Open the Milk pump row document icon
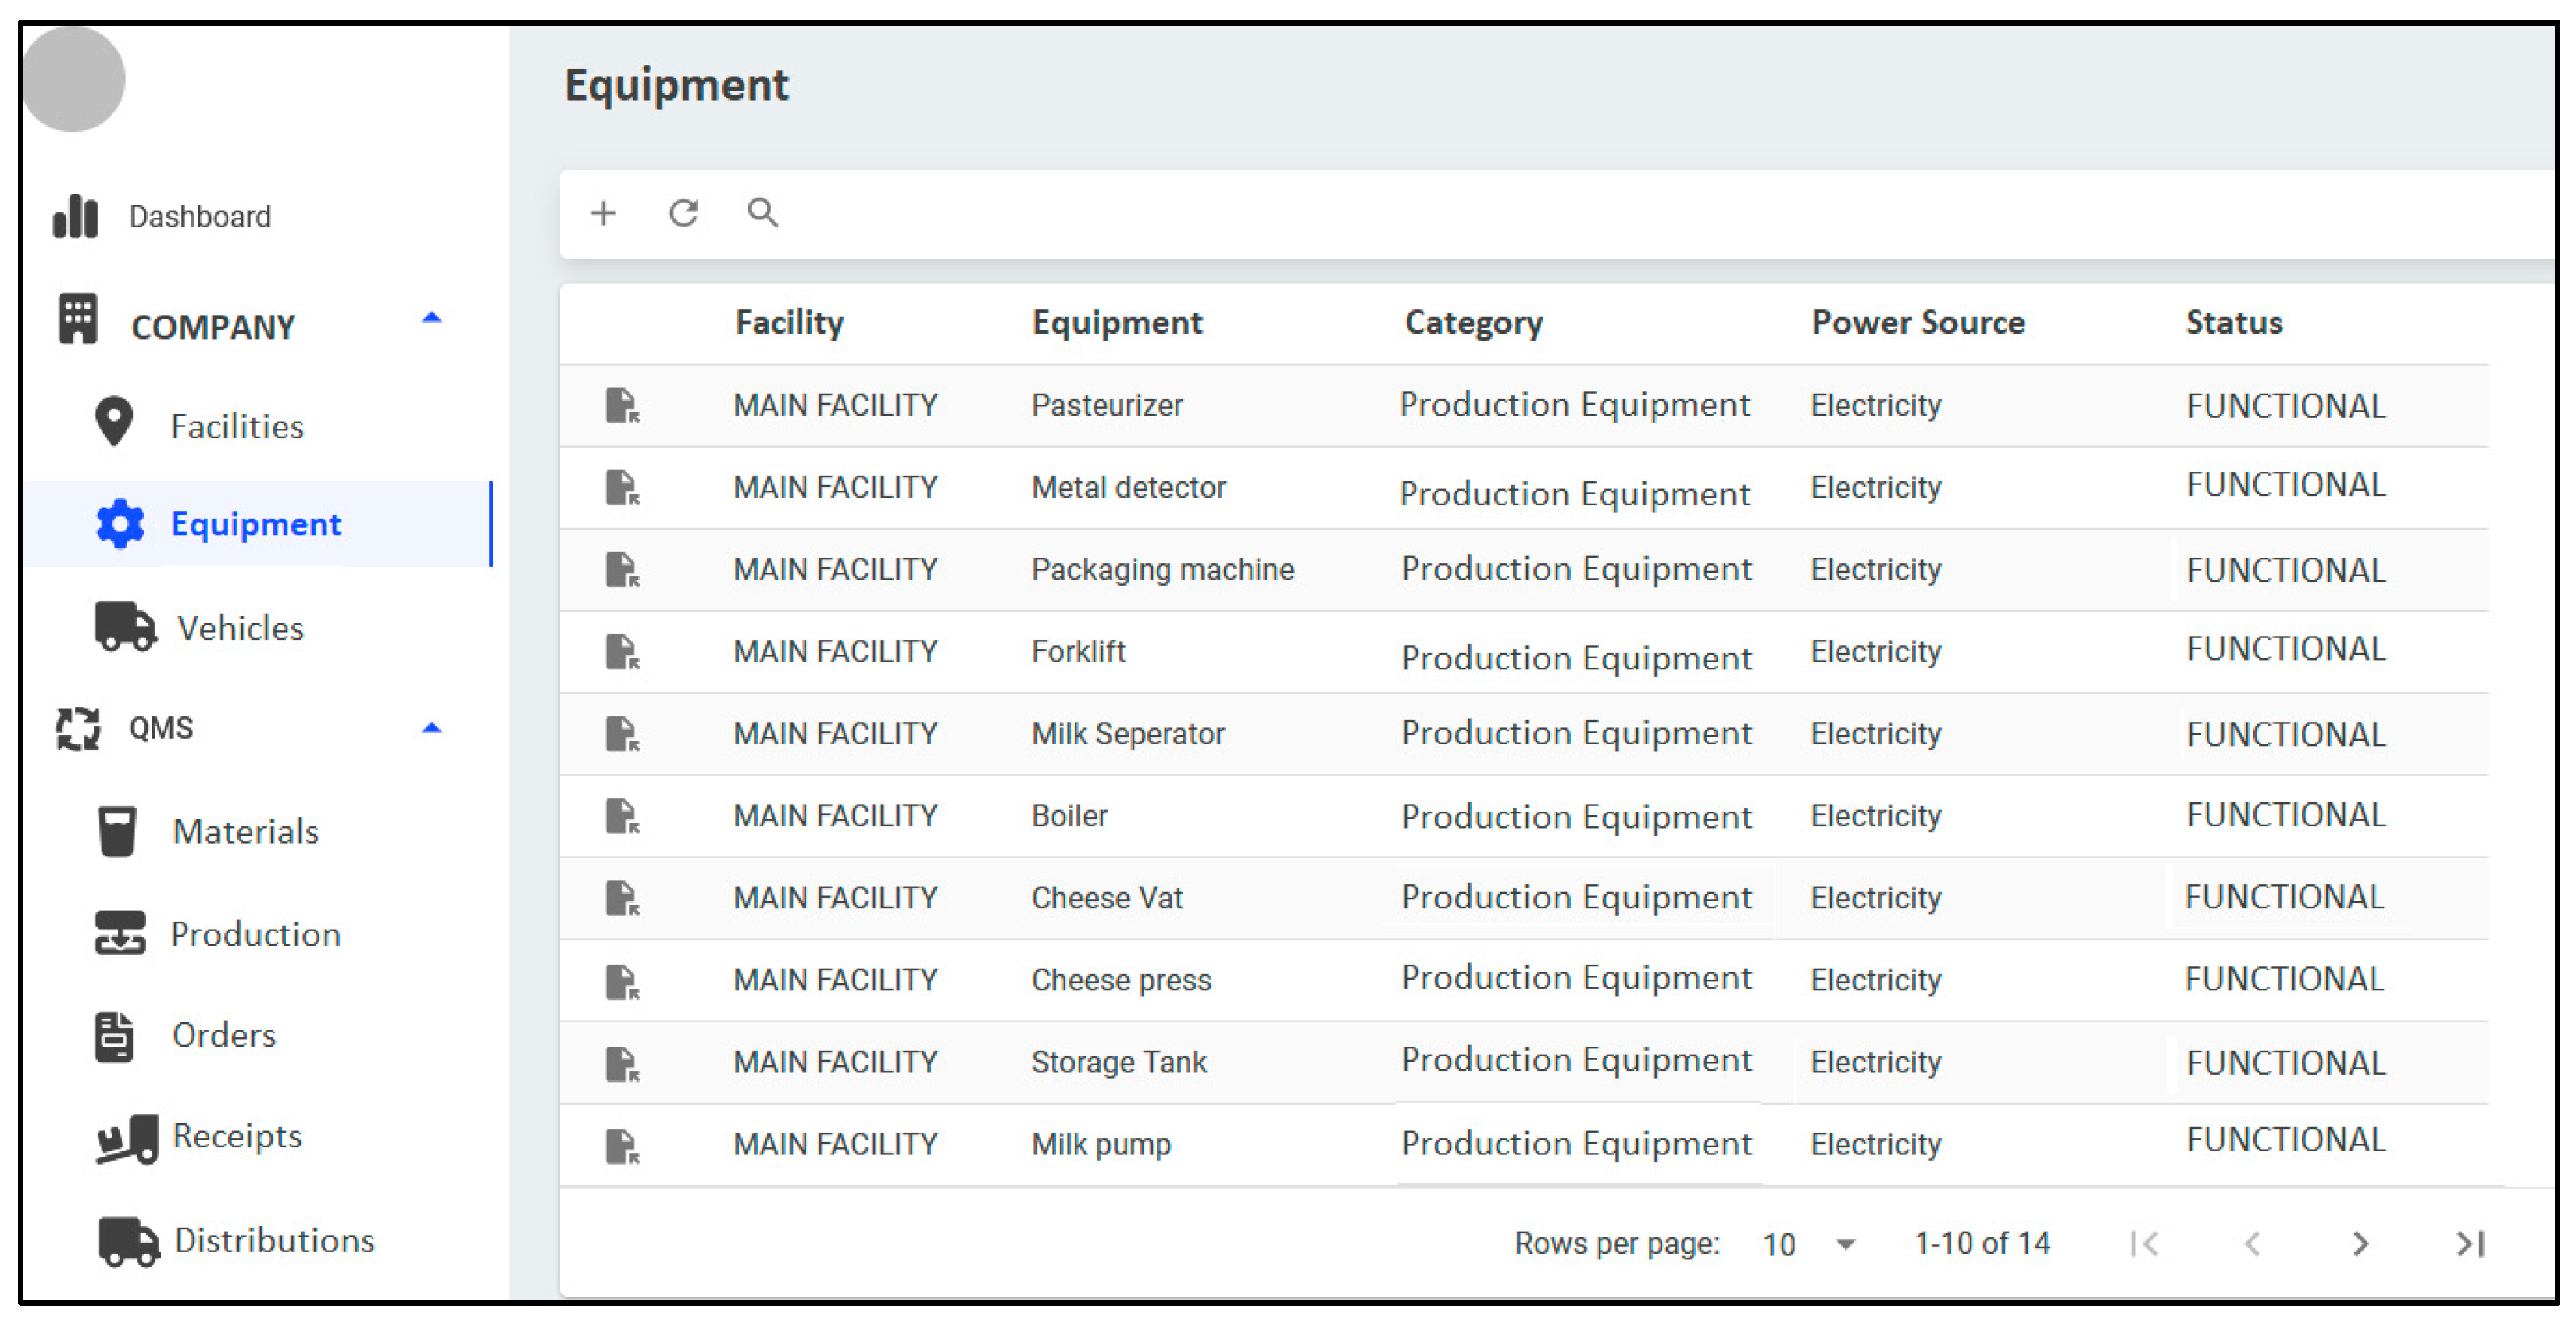The height and width of the screenshot is (1324, 2576). (621, 1145)
